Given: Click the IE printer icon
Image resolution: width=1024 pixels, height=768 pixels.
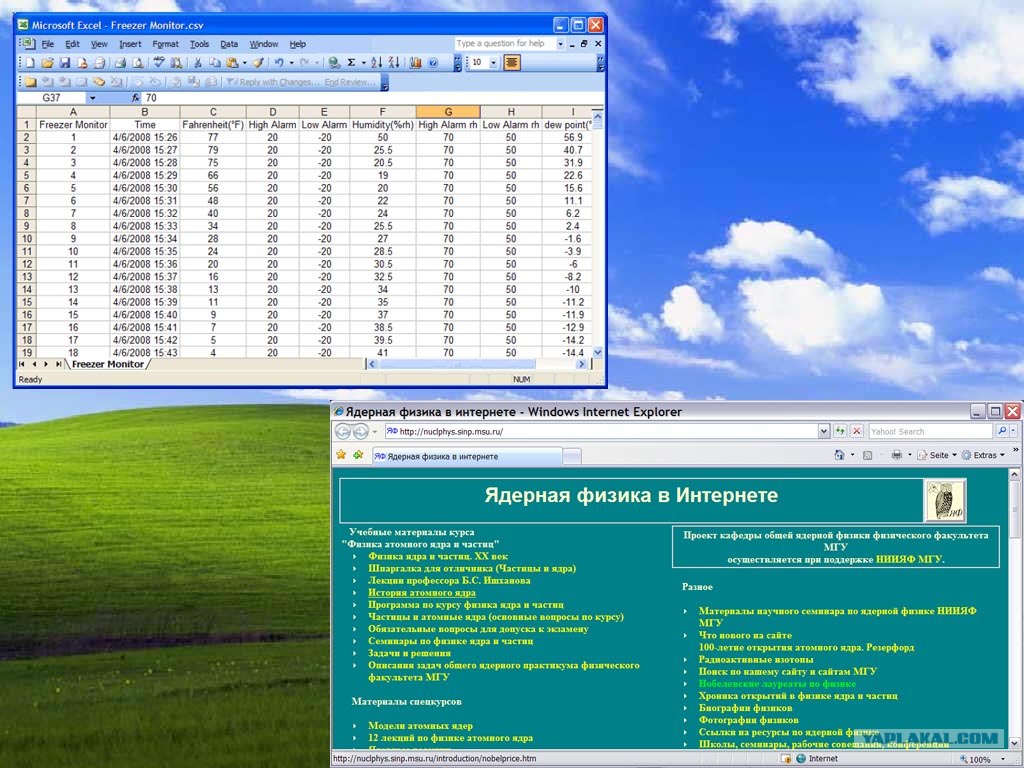Looking at the screenshot, I should (x=897, y=455).
